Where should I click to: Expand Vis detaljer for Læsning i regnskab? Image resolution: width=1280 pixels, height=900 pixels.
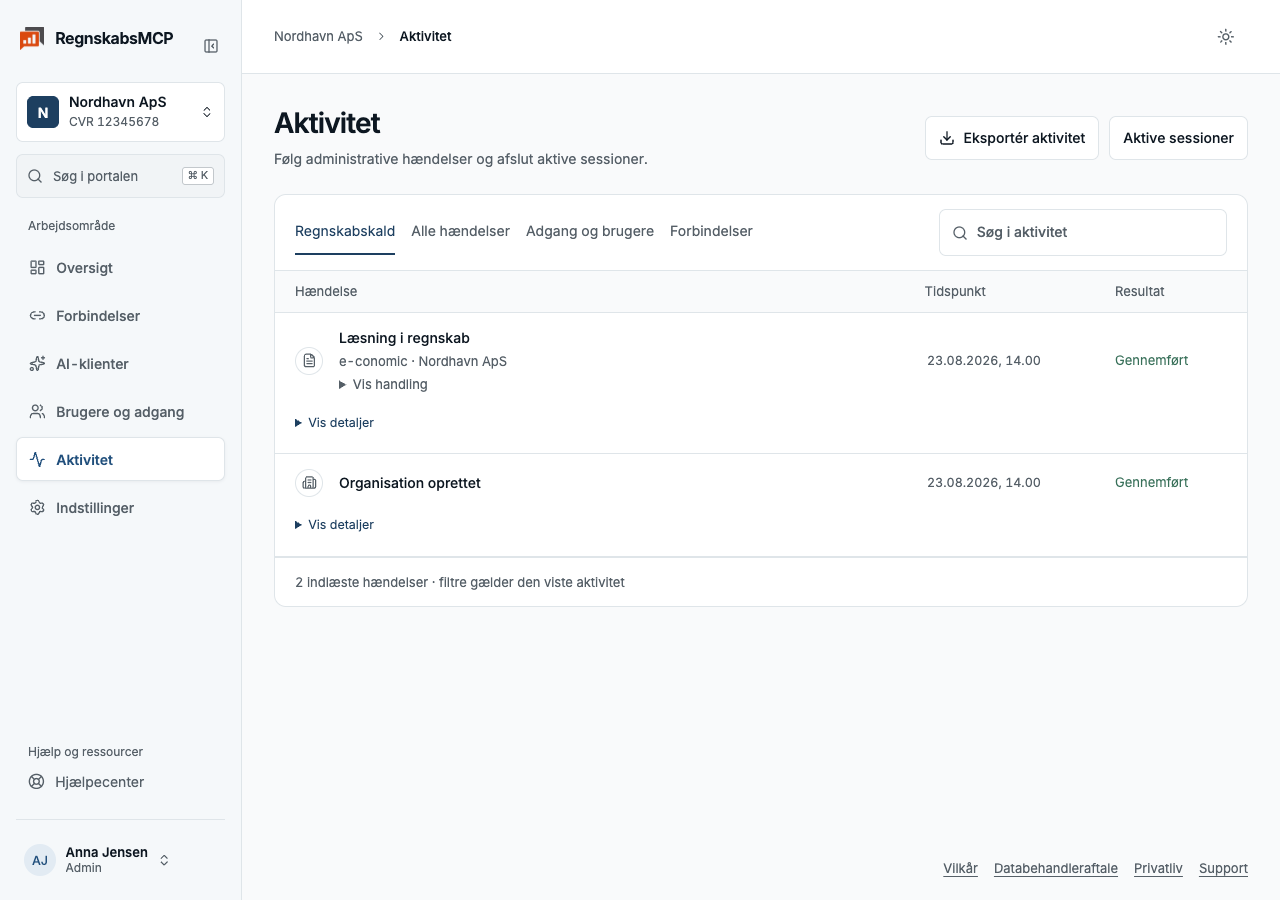point(334,423)
